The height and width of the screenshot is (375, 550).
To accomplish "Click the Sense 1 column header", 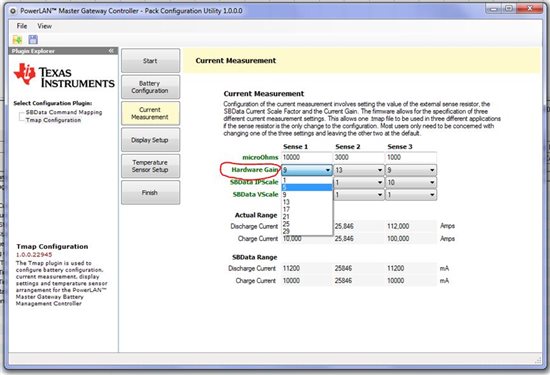I will pos(295,147).
